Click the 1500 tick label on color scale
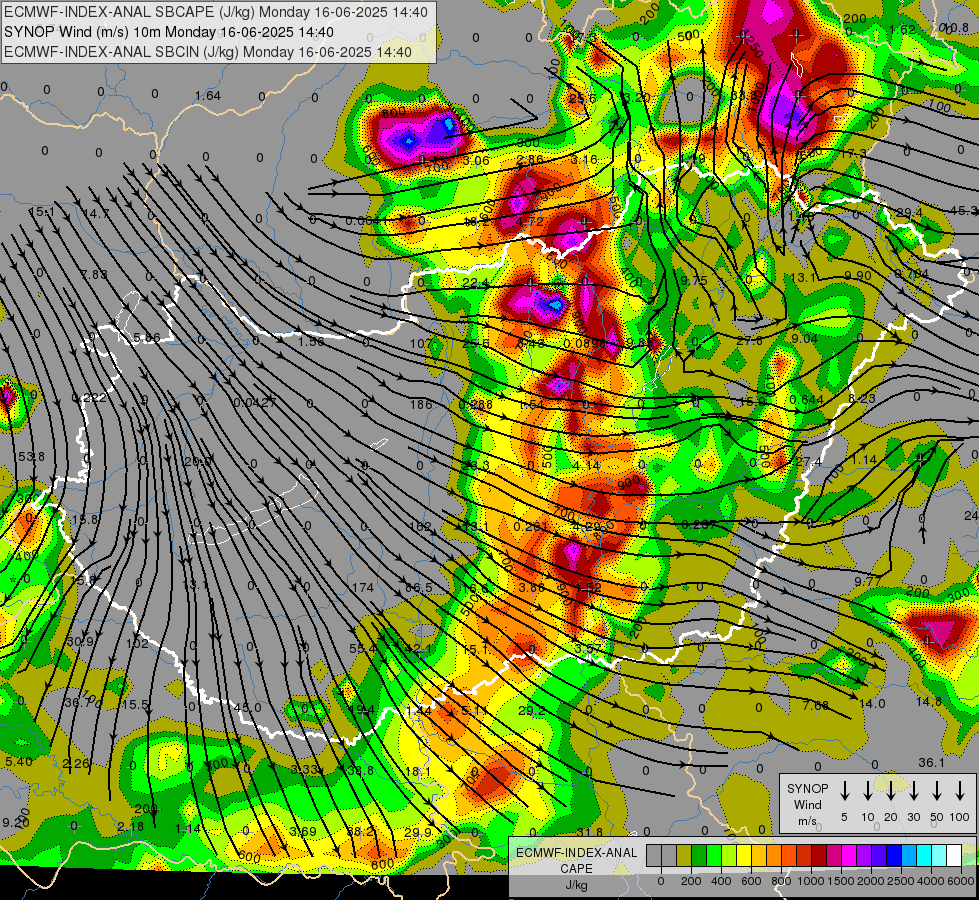 (841, 881)
